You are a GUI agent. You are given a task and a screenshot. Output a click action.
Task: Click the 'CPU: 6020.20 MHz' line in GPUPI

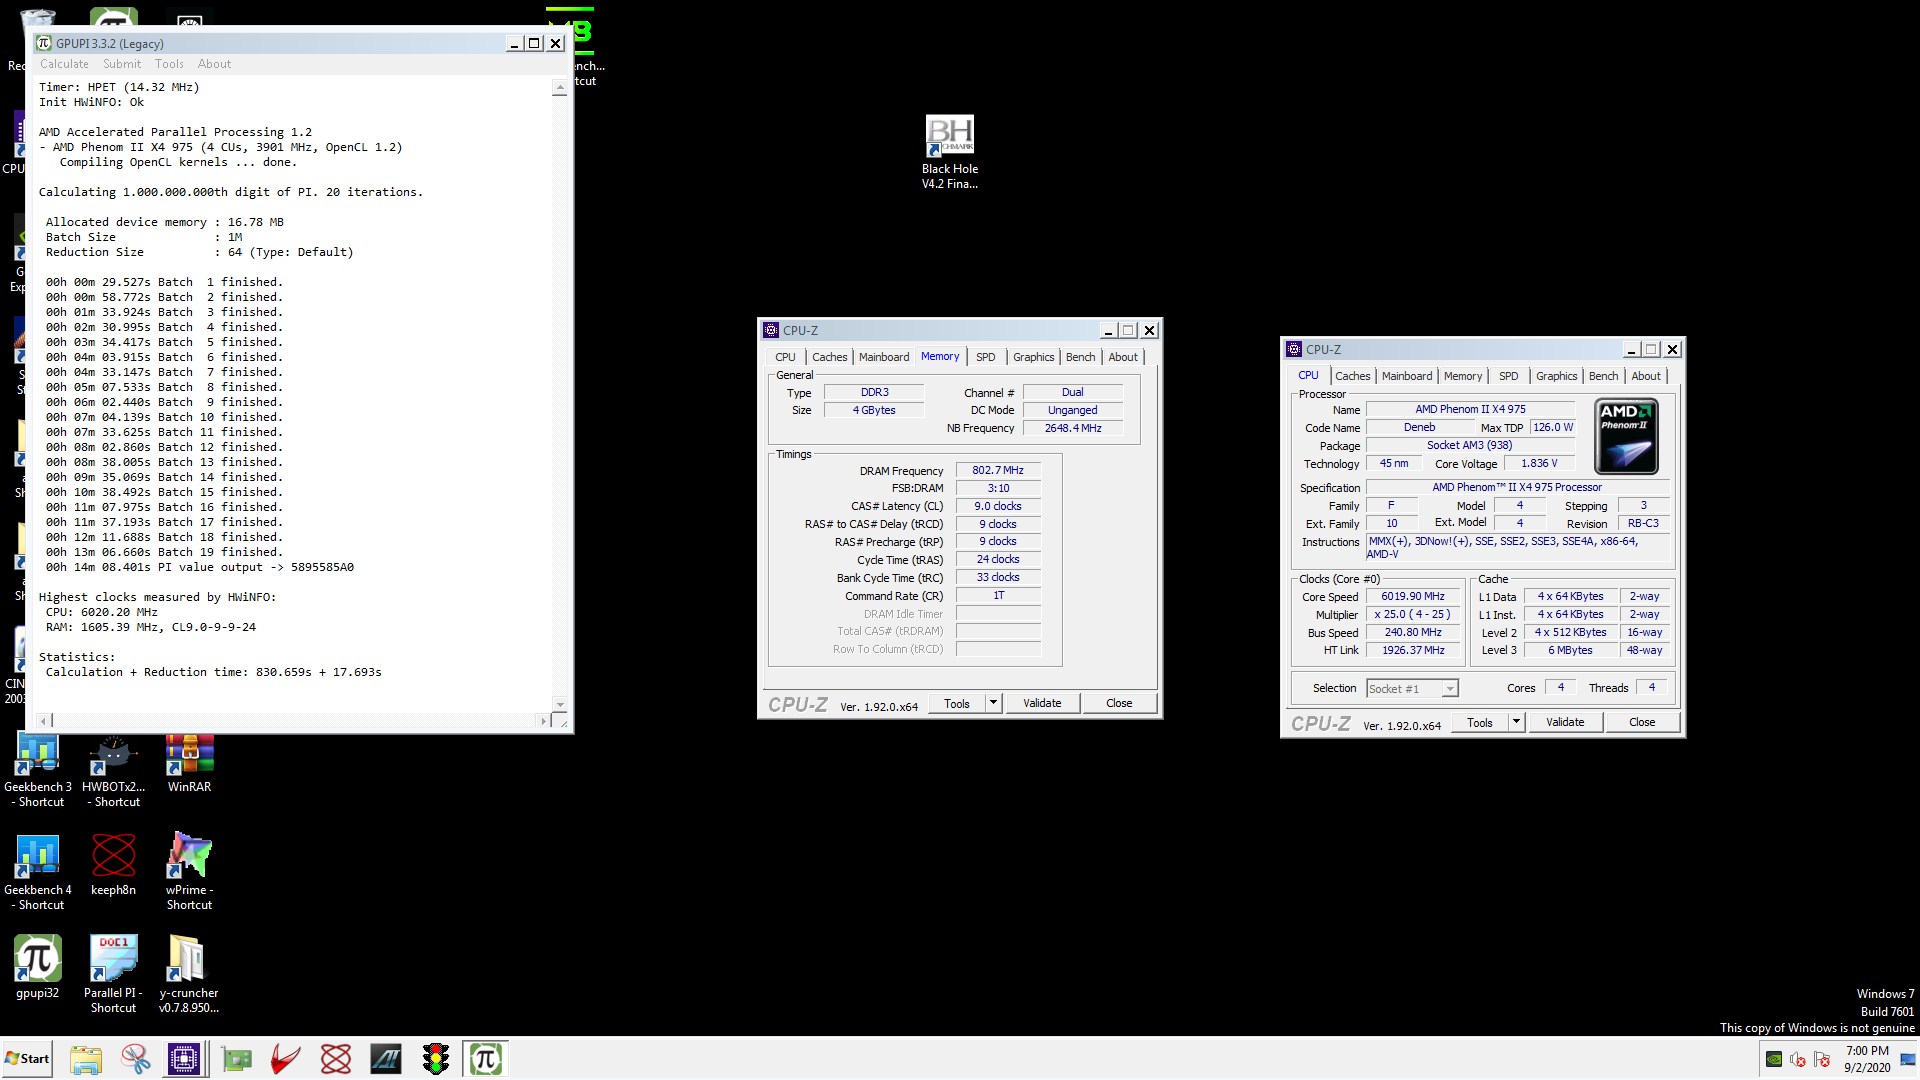point(101,612)
